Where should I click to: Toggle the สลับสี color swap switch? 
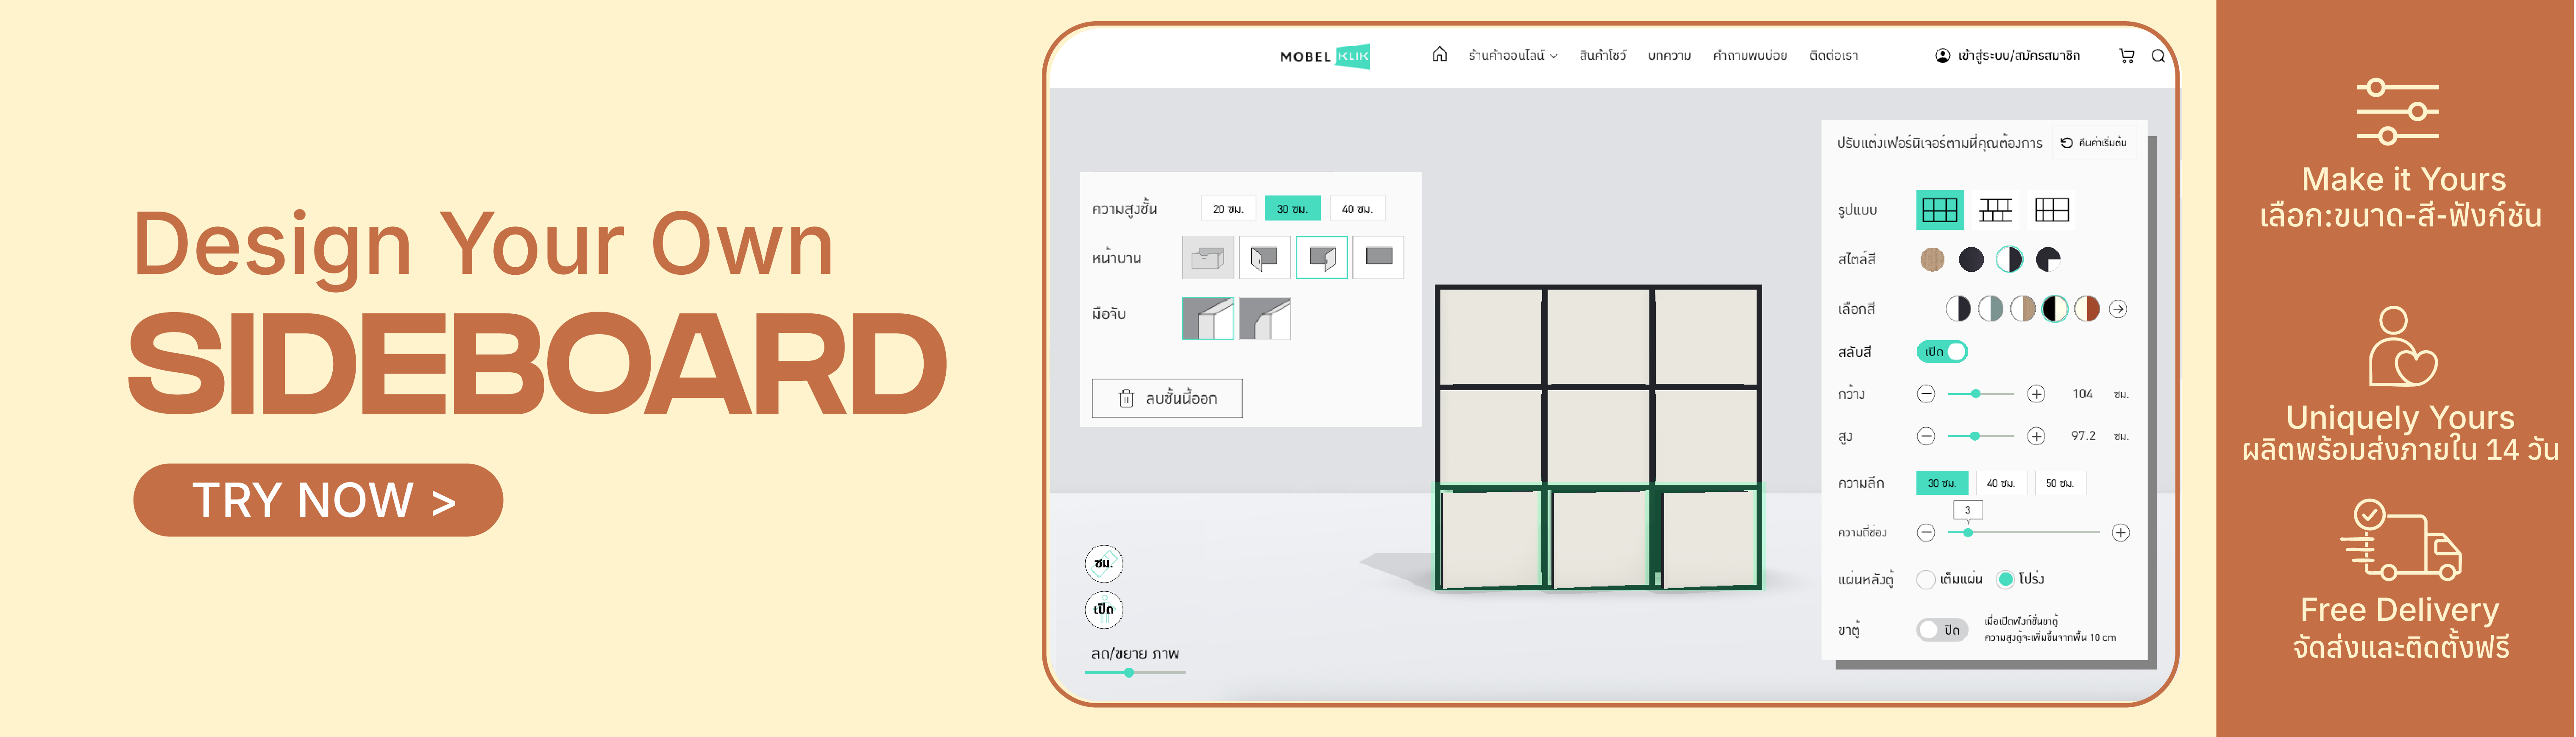pos(1942,352)
